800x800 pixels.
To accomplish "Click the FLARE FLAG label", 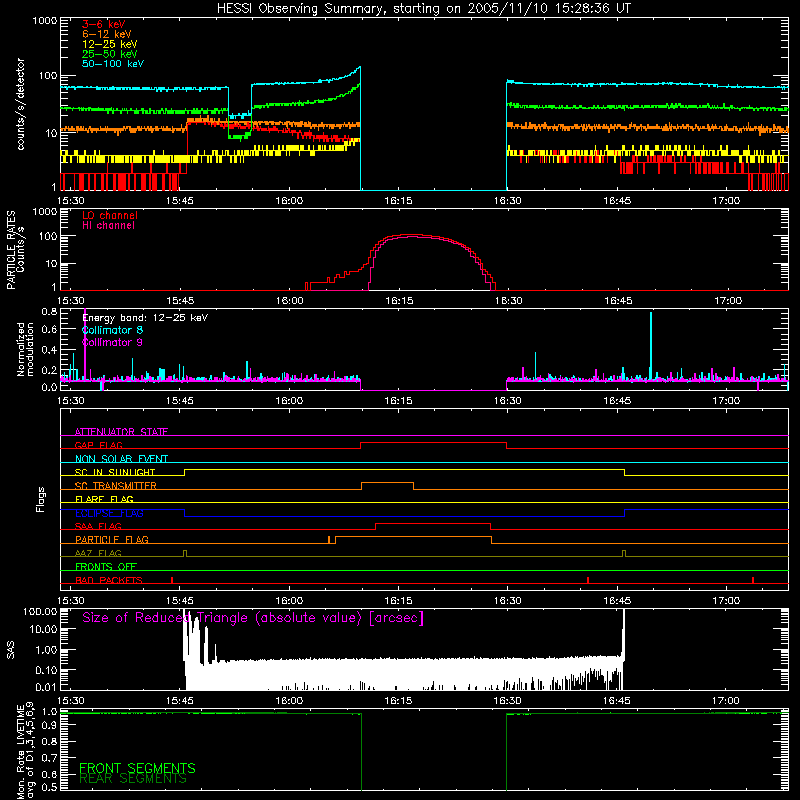I will pyautogui.click(x=104, y=499).
